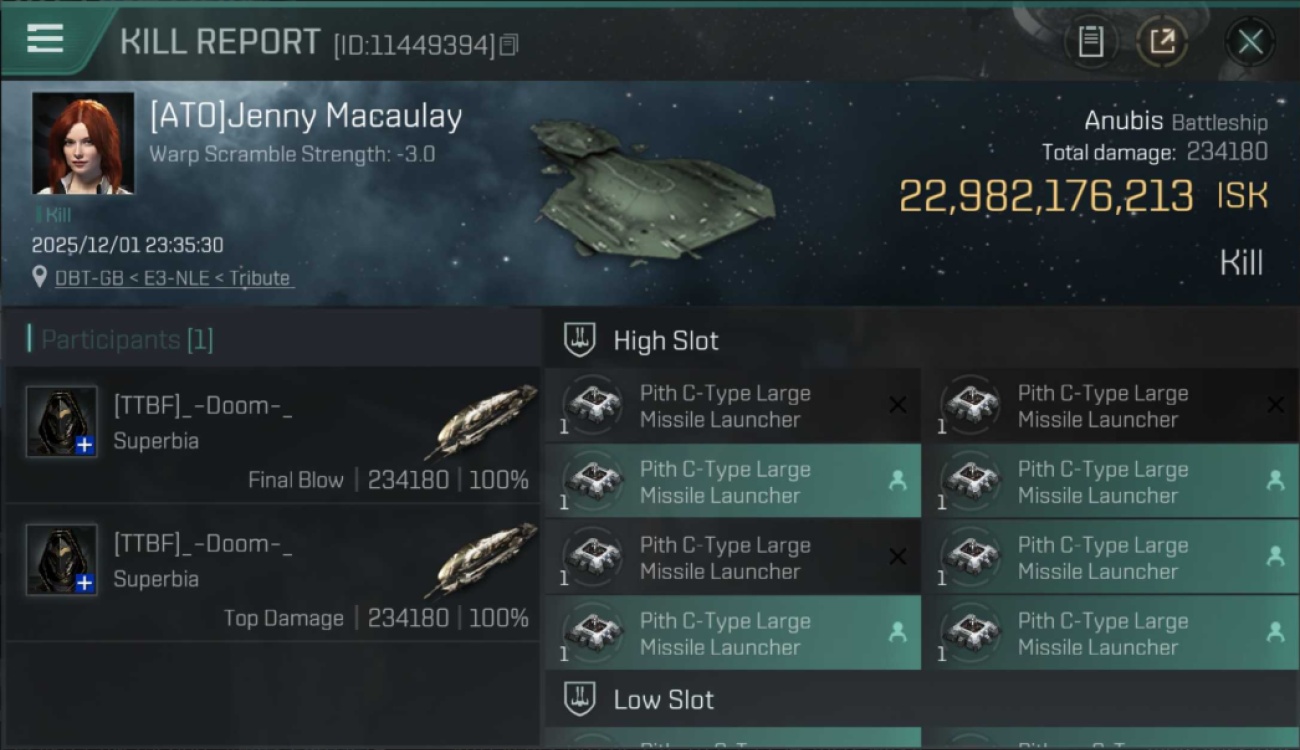
Task: Click the [ATO]Jenny Macaulay name
Action: (x=306, y=117)
